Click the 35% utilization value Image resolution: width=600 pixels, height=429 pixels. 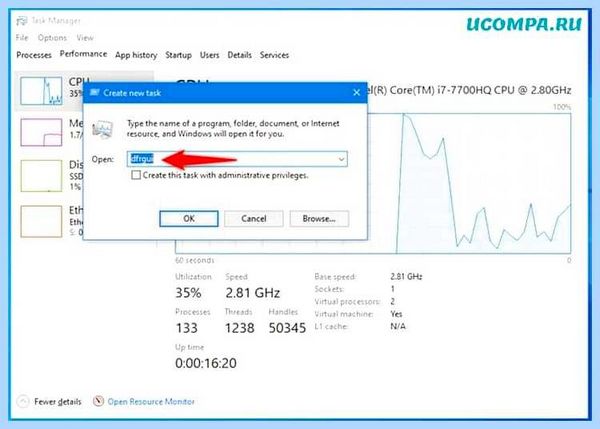(x=188, y=293)
